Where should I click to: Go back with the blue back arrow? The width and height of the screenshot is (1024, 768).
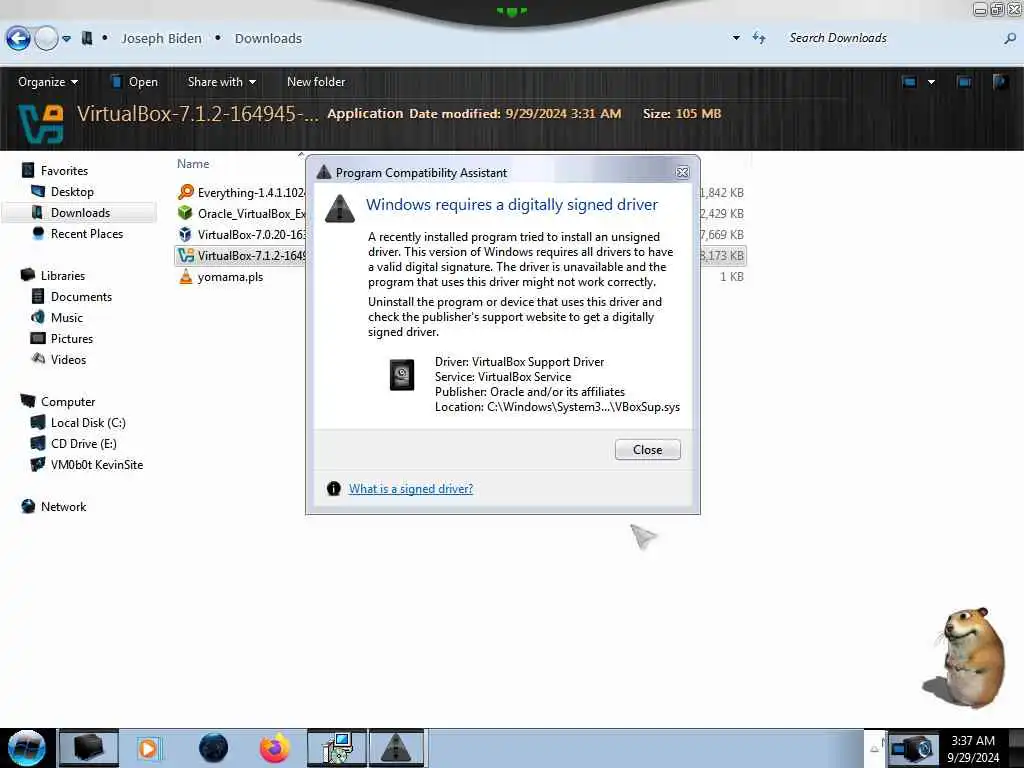click(x=18, y=39)
